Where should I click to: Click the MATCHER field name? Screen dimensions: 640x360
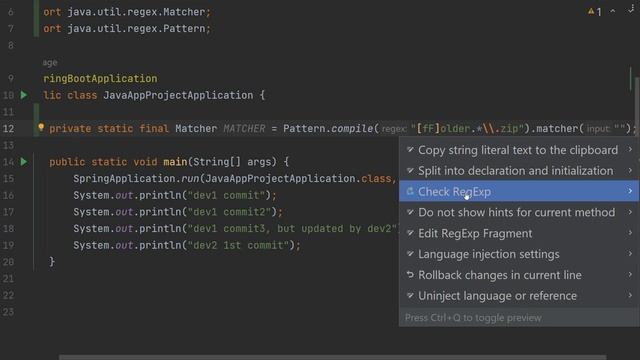[244, 129]
